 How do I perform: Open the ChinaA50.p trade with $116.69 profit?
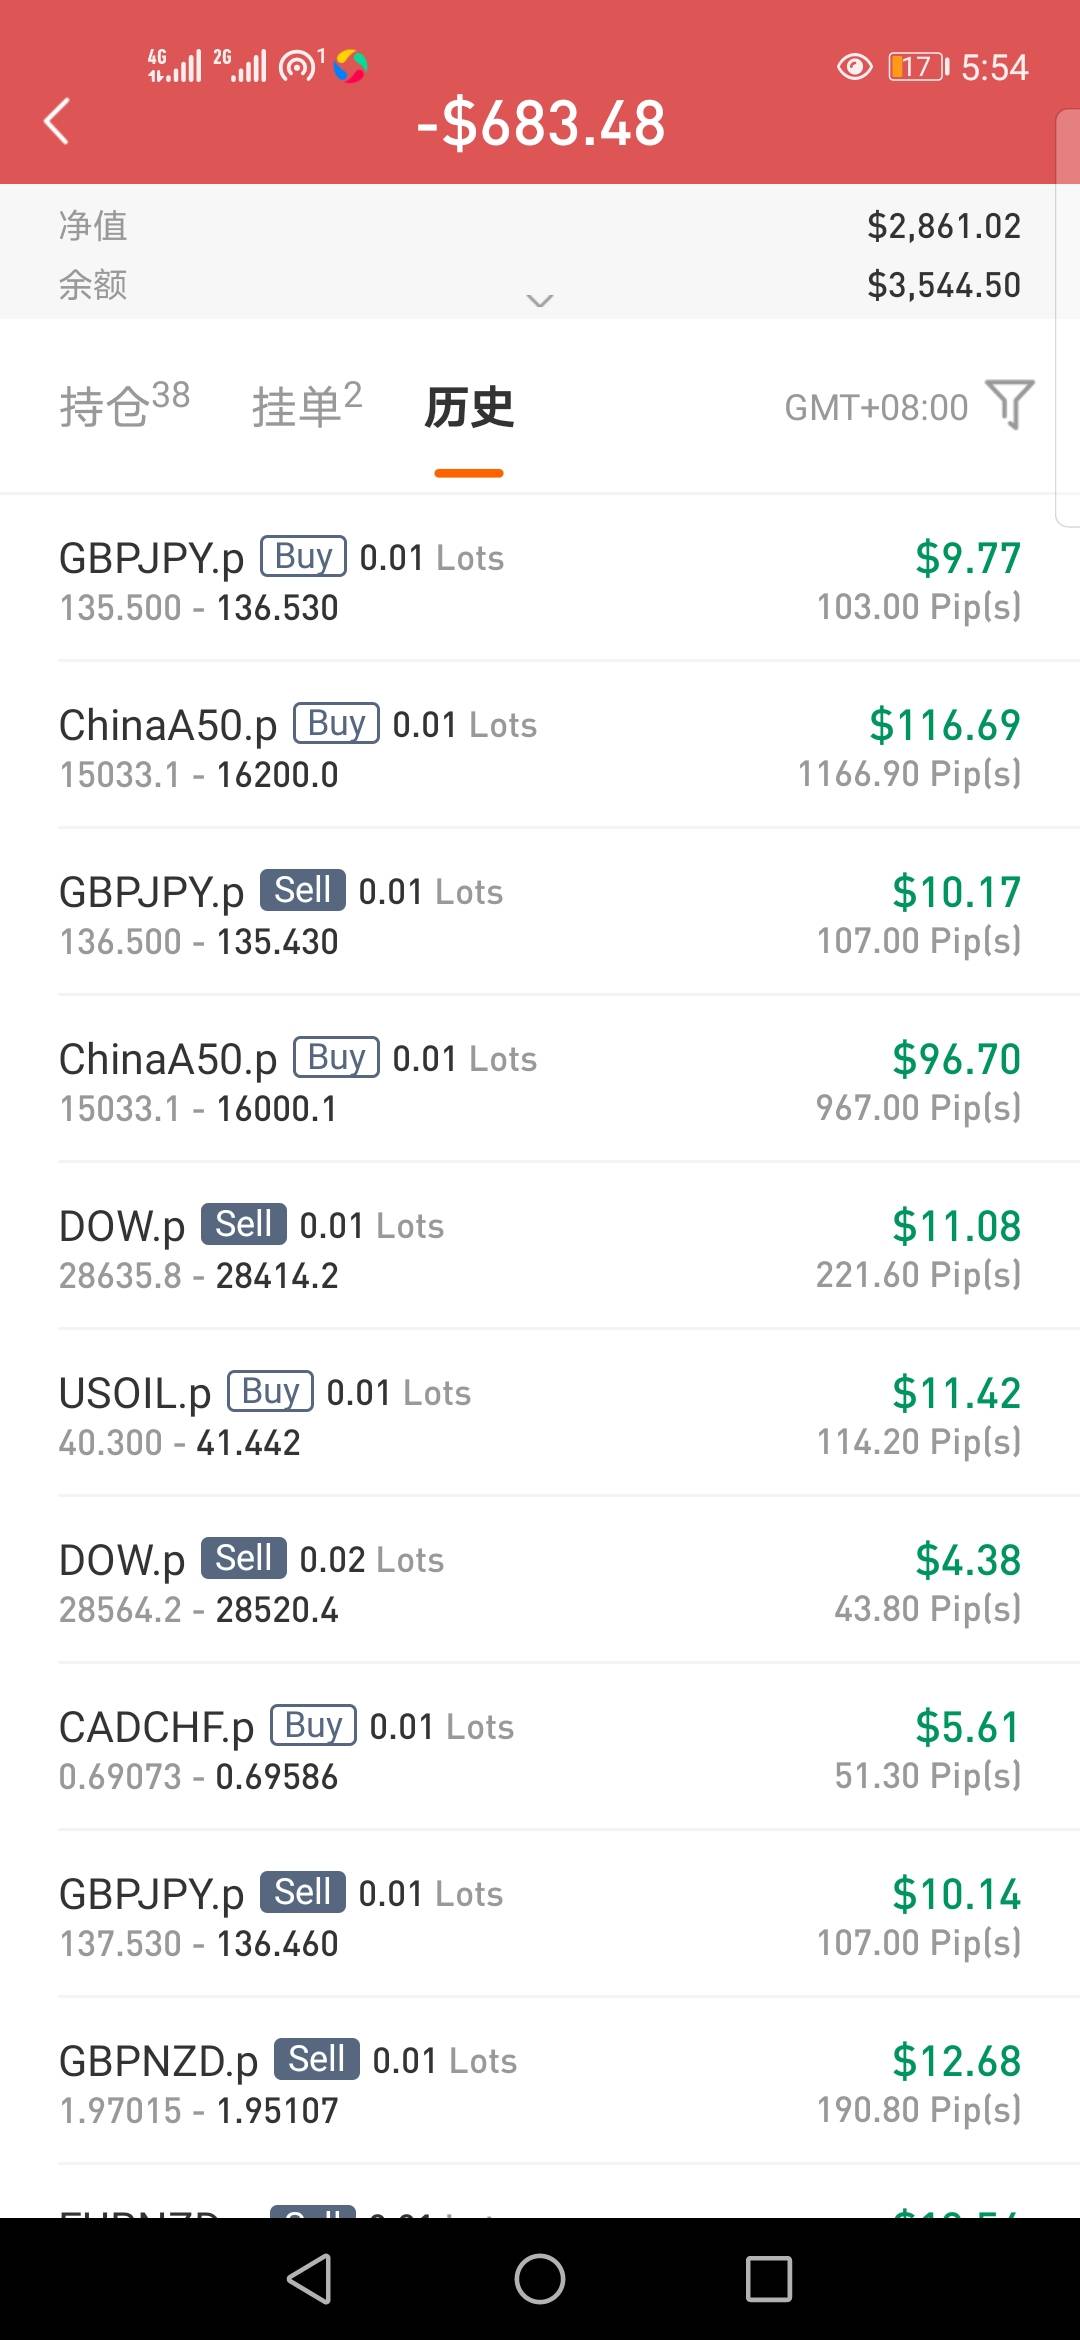click(540, 747)
